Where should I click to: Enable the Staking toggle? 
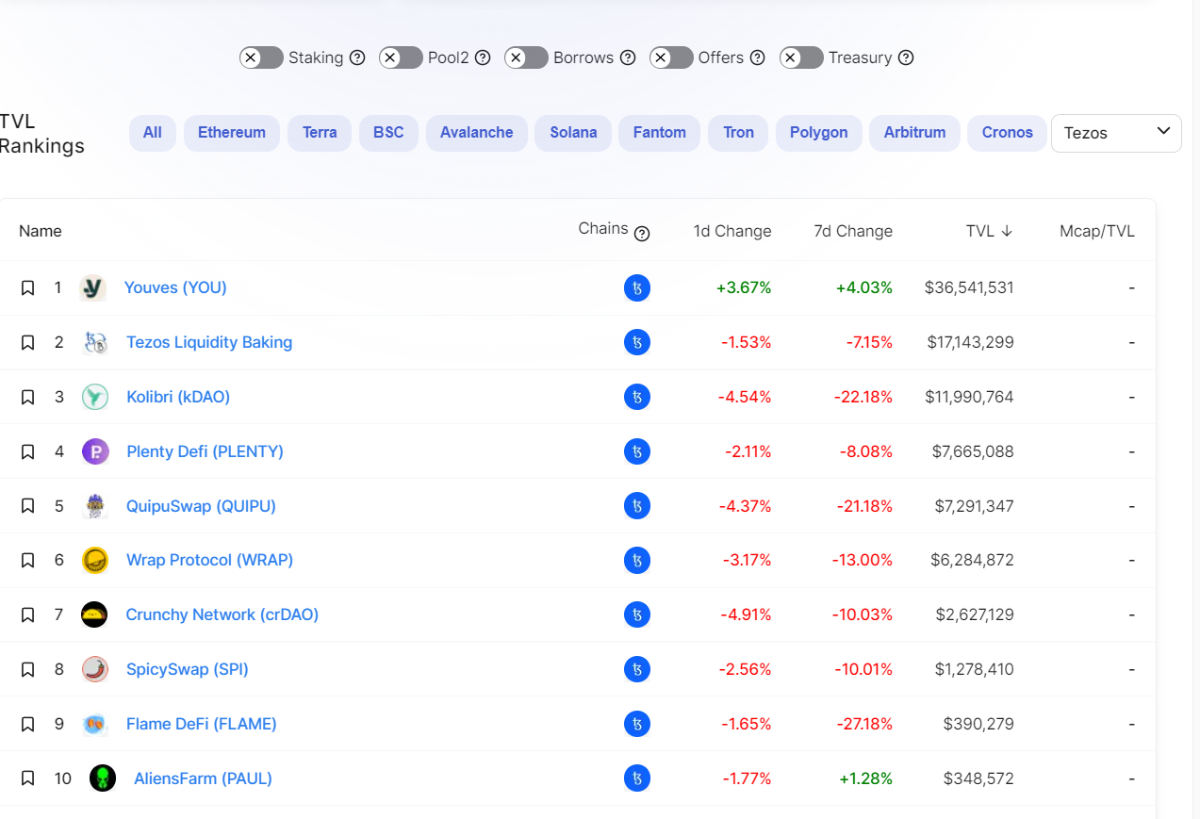pyautogui.click(x=261, y=58)
